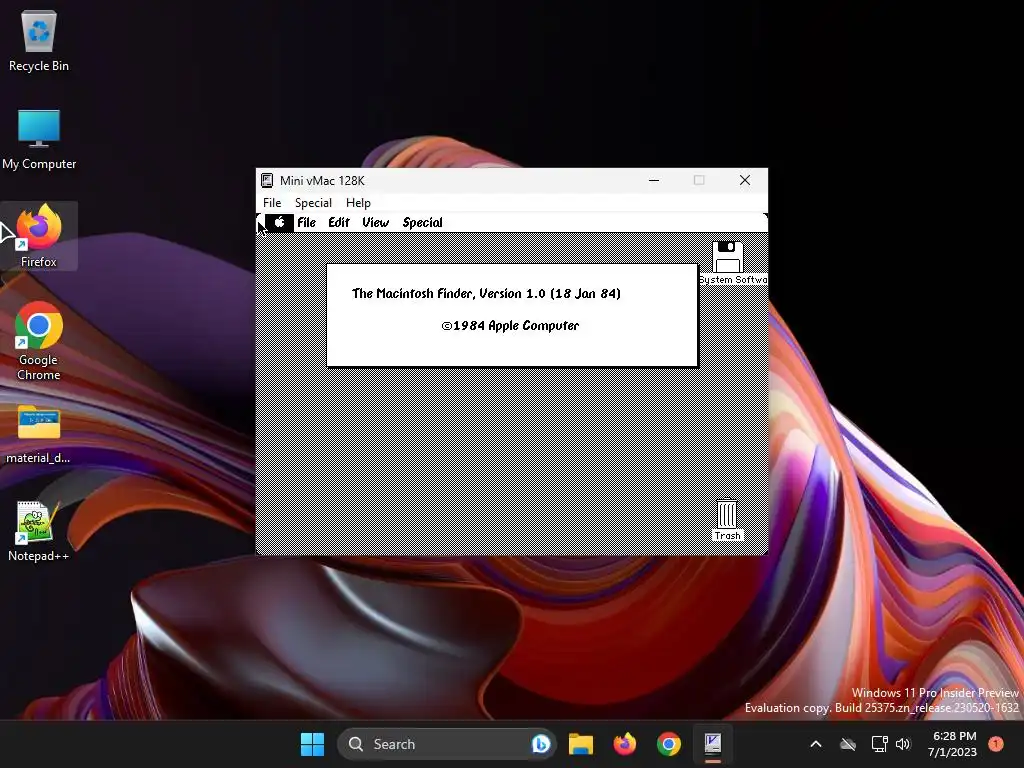
Task: Select the material_d... folder on desktop
Action: click(x=39, y=434)
